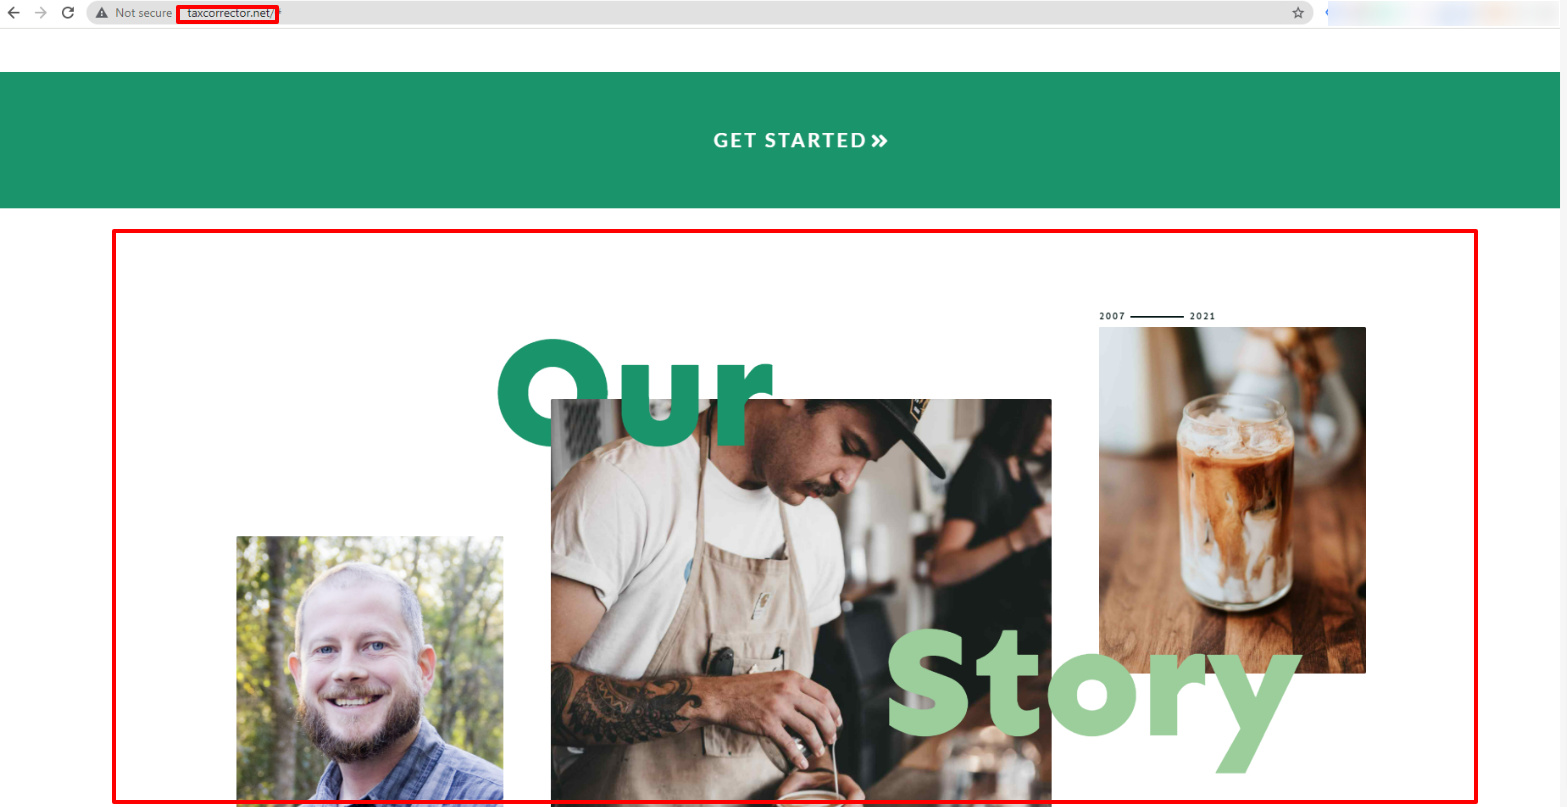Click the double chevron next to GET STARTED
Screen dimensions: 1567x807
879,141
